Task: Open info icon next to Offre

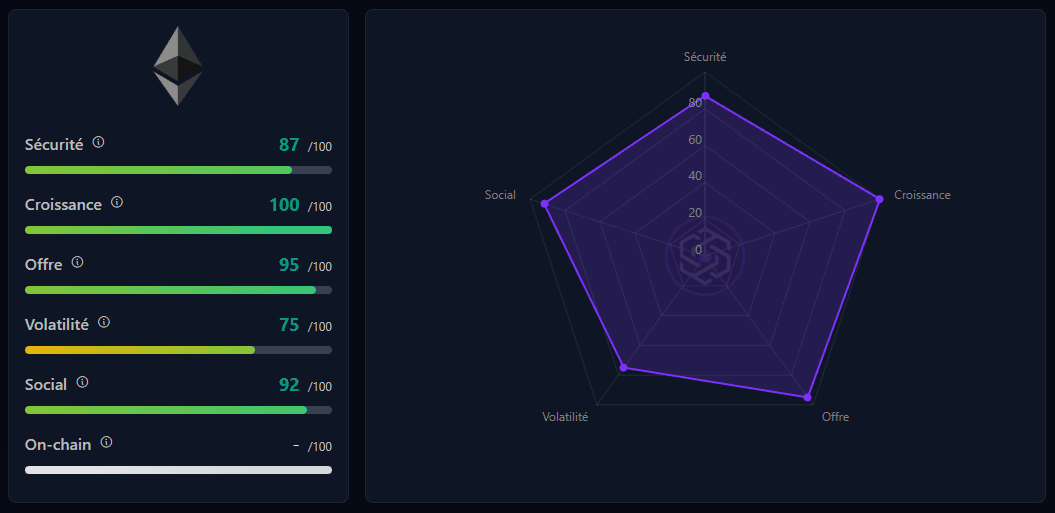Action: point(77,262)
